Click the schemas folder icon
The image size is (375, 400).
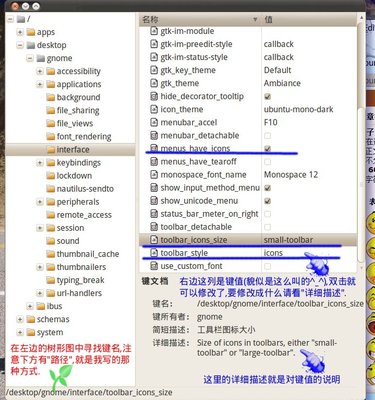(31, 319)
